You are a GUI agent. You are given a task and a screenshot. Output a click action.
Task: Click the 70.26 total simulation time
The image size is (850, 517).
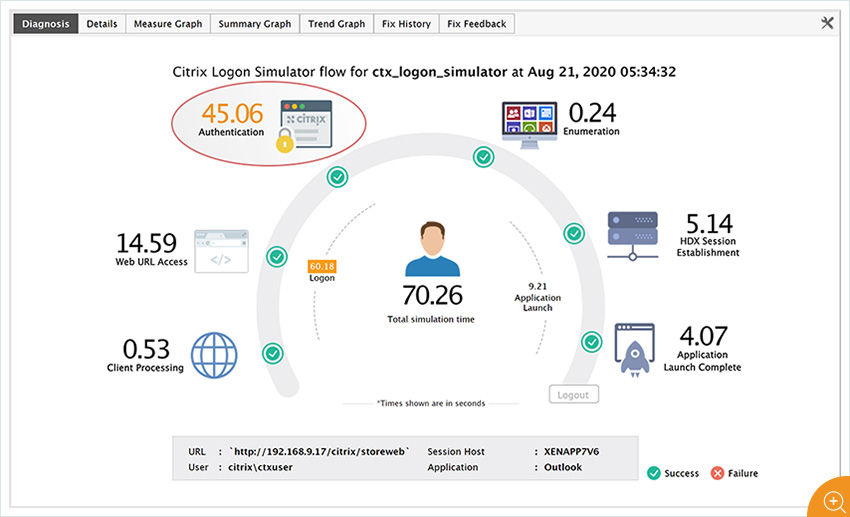[432, 295]
